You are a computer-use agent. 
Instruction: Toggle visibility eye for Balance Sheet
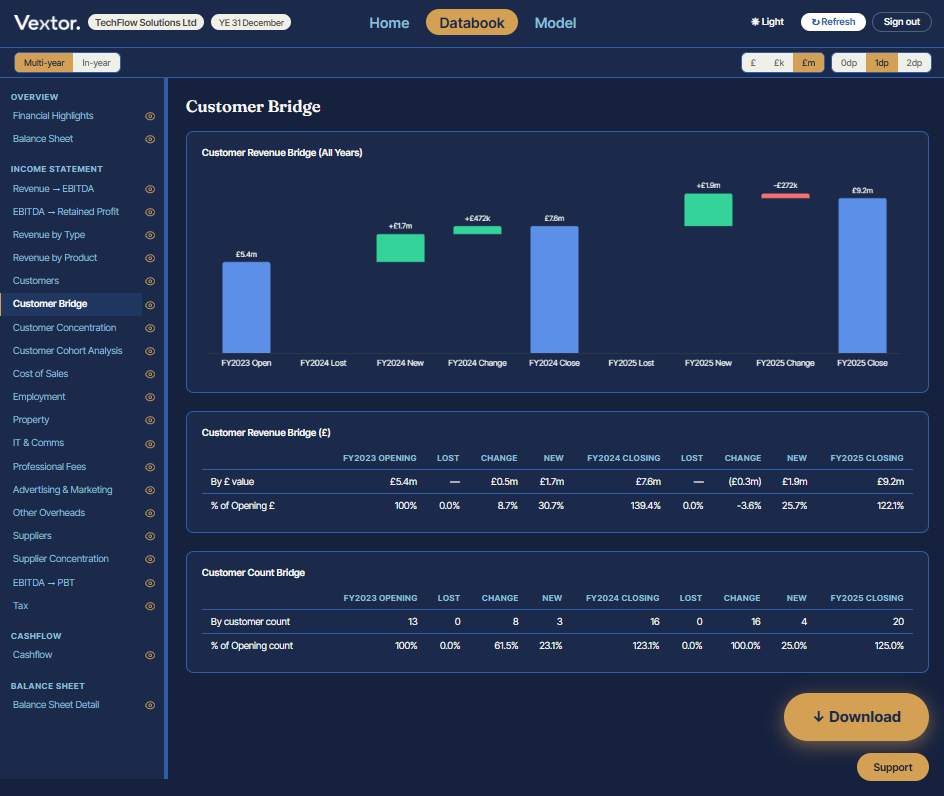(x=151, y=139)
